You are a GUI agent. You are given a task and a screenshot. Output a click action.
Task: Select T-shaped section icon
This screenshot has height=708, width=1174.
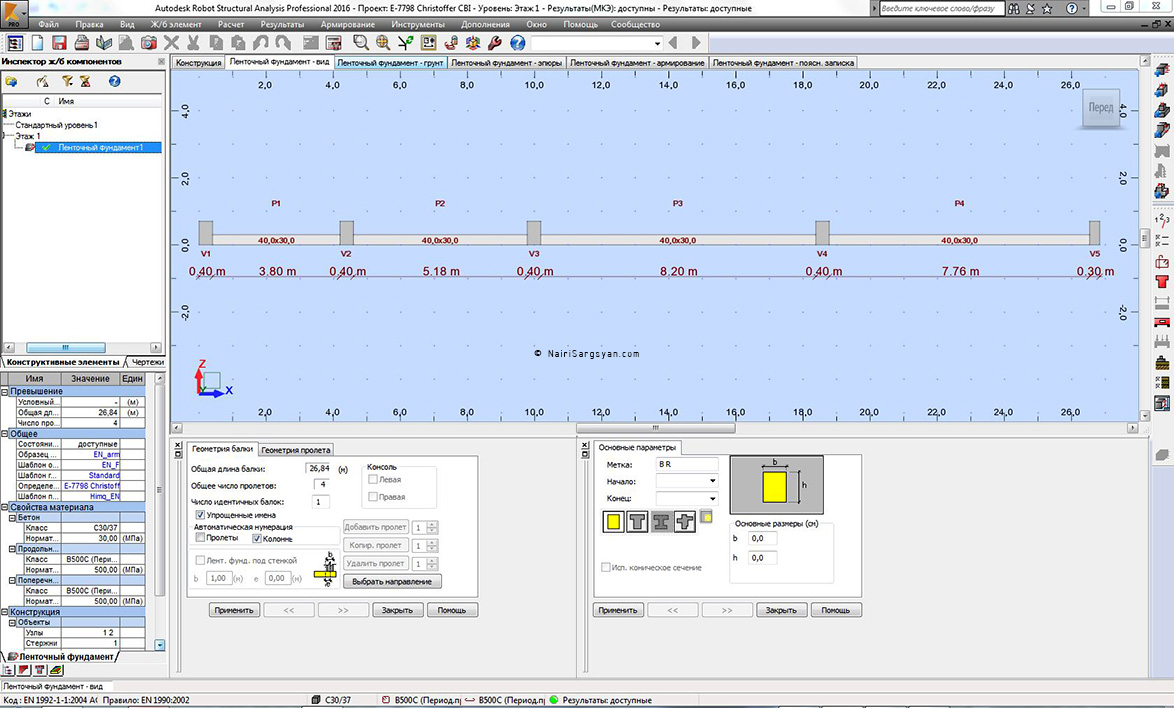pos(637,522)
